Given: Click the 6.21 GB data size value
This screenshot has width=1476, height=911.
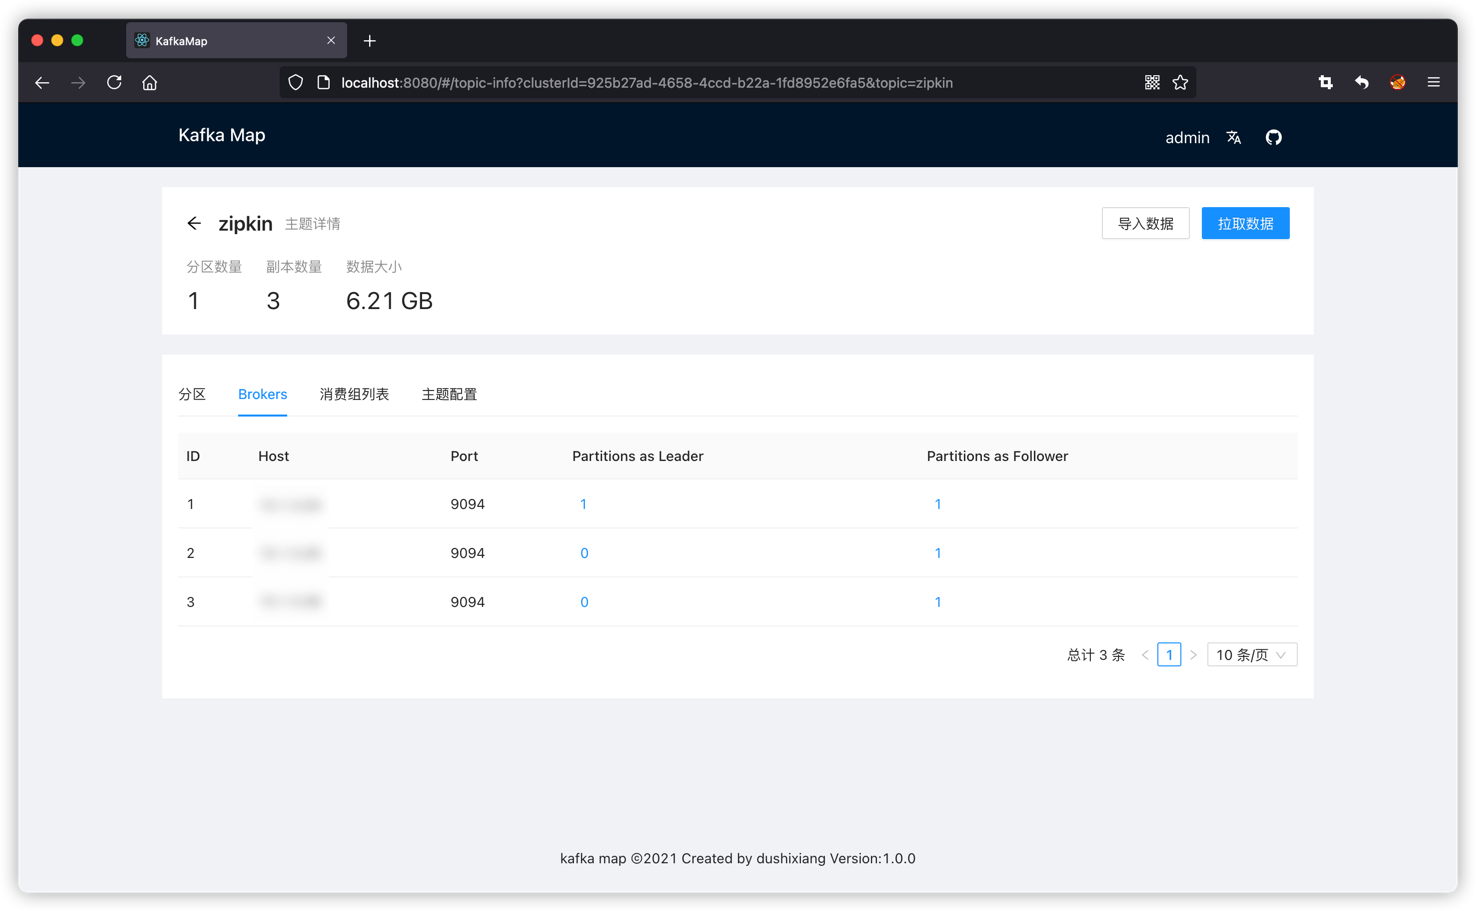Looking at the screenshot, I should 389,301.
